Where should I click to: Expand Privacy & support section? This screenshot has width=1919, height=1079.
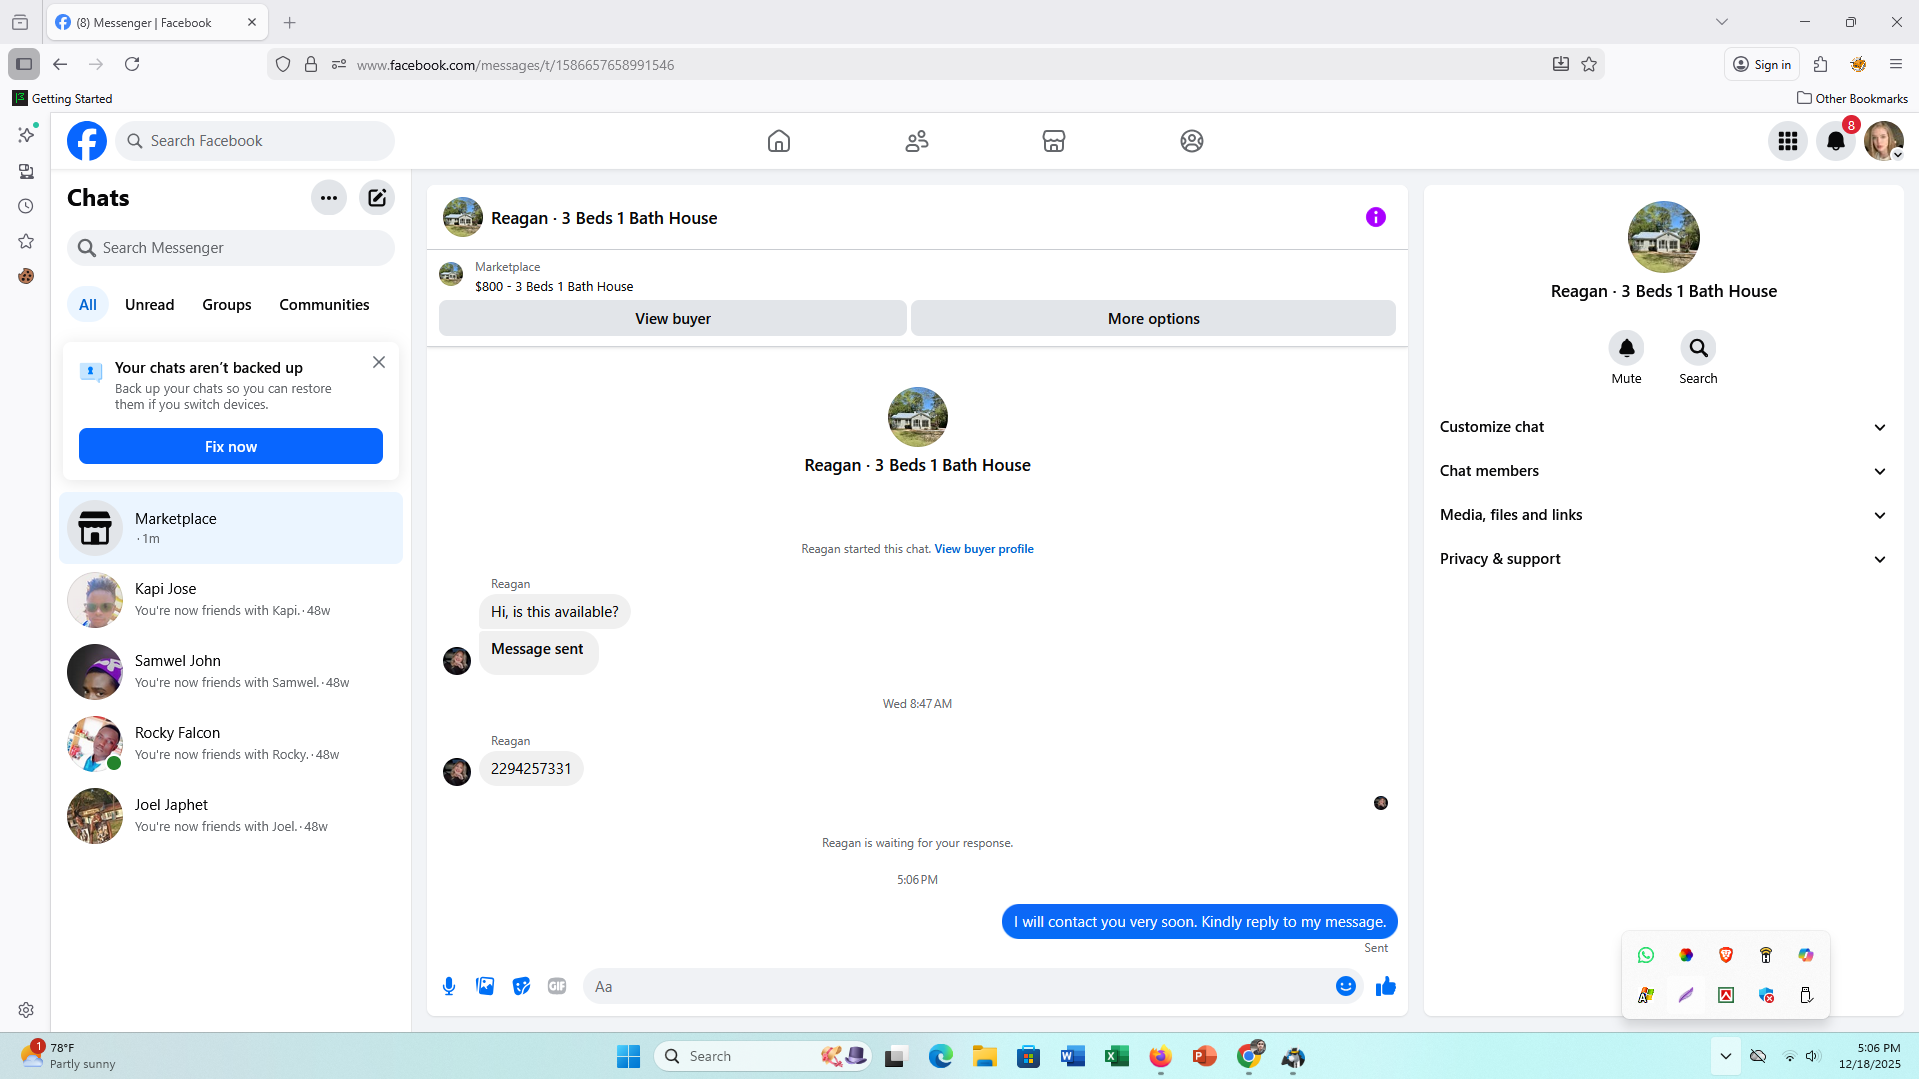coord(1664,559)
